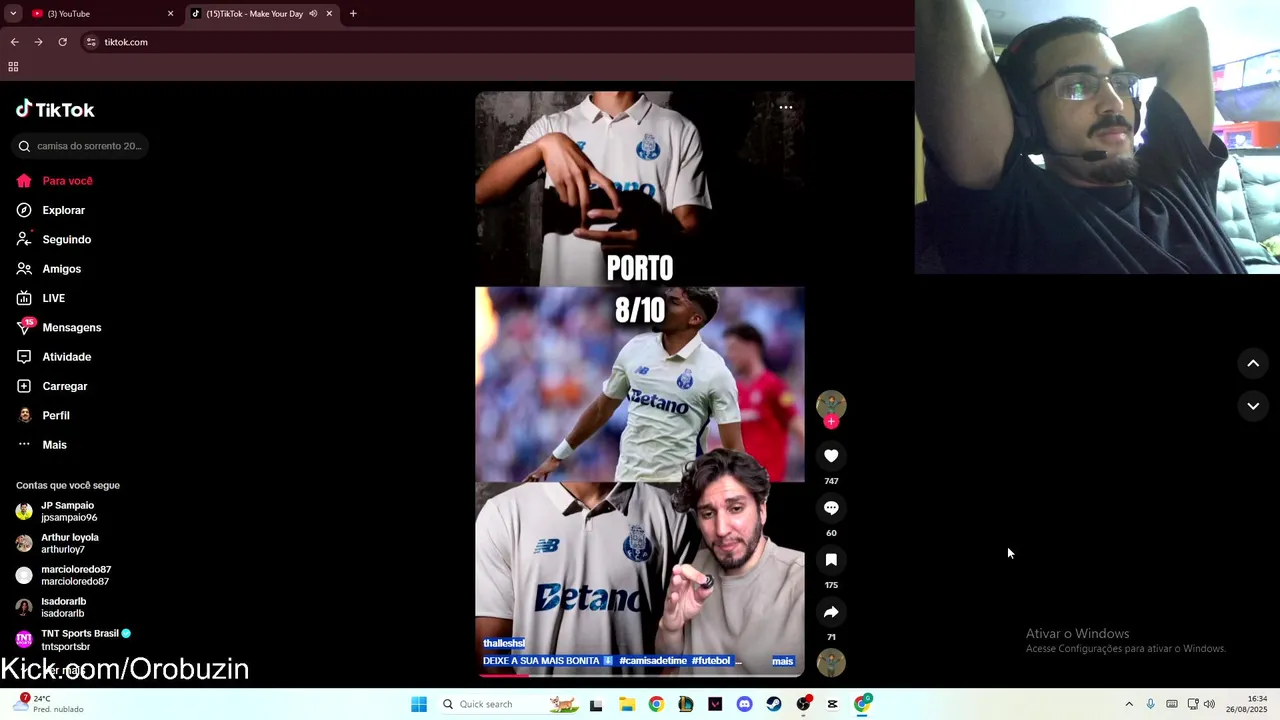
Task: Open Isadorarlb followed account
Action: coord(50,607)
